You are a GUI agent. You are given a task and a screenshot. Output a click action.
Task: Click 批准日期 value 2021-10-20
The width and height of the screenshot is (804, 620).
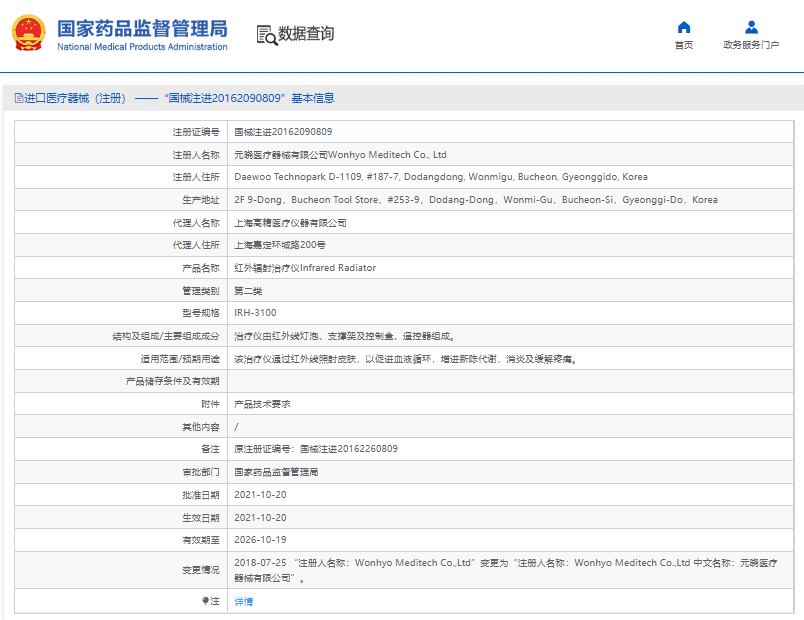pos(260,495)
